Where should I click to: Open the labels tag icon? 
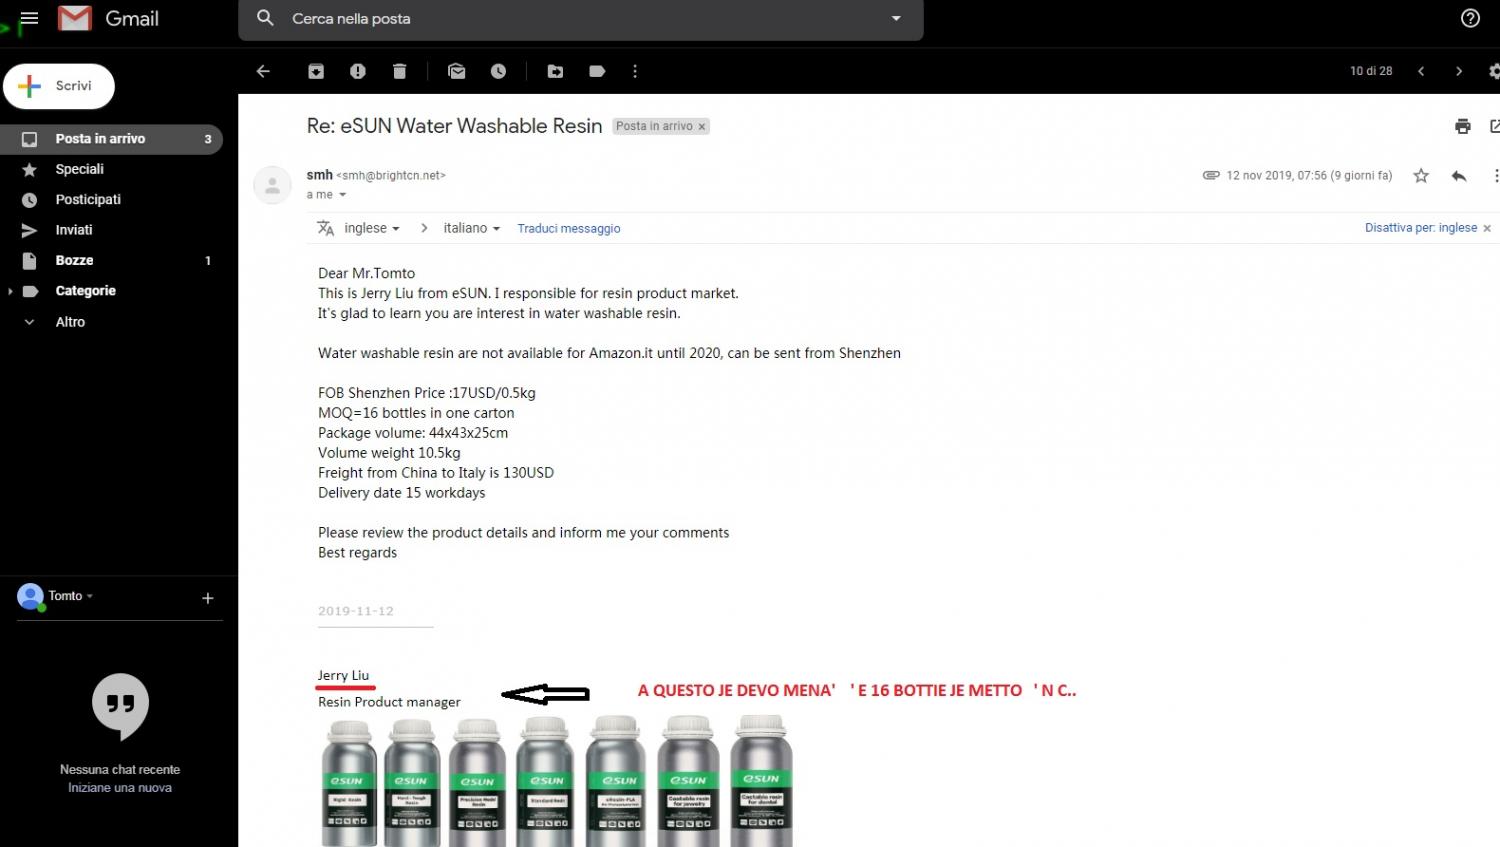(x=597, y=71)
